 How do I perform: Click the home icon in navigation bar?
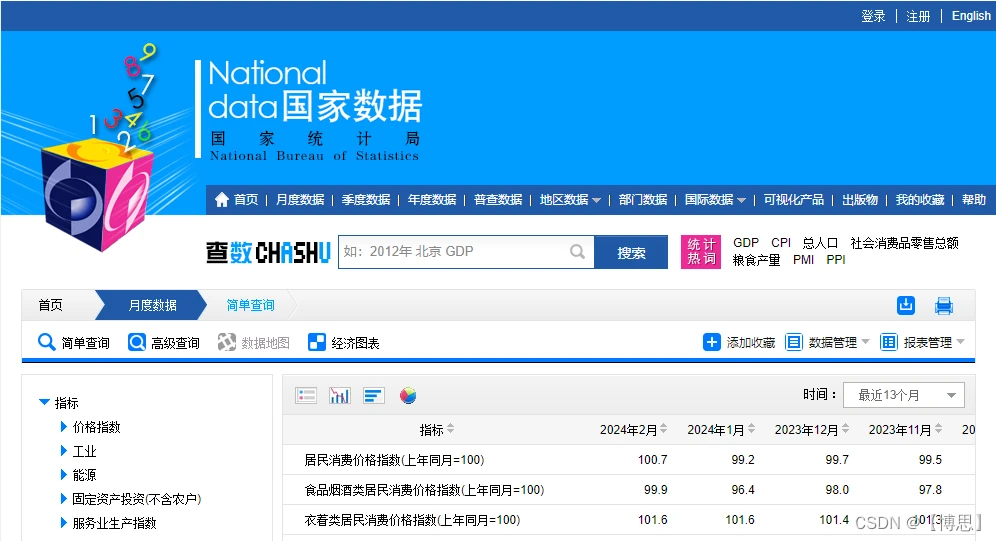point(221,199)
